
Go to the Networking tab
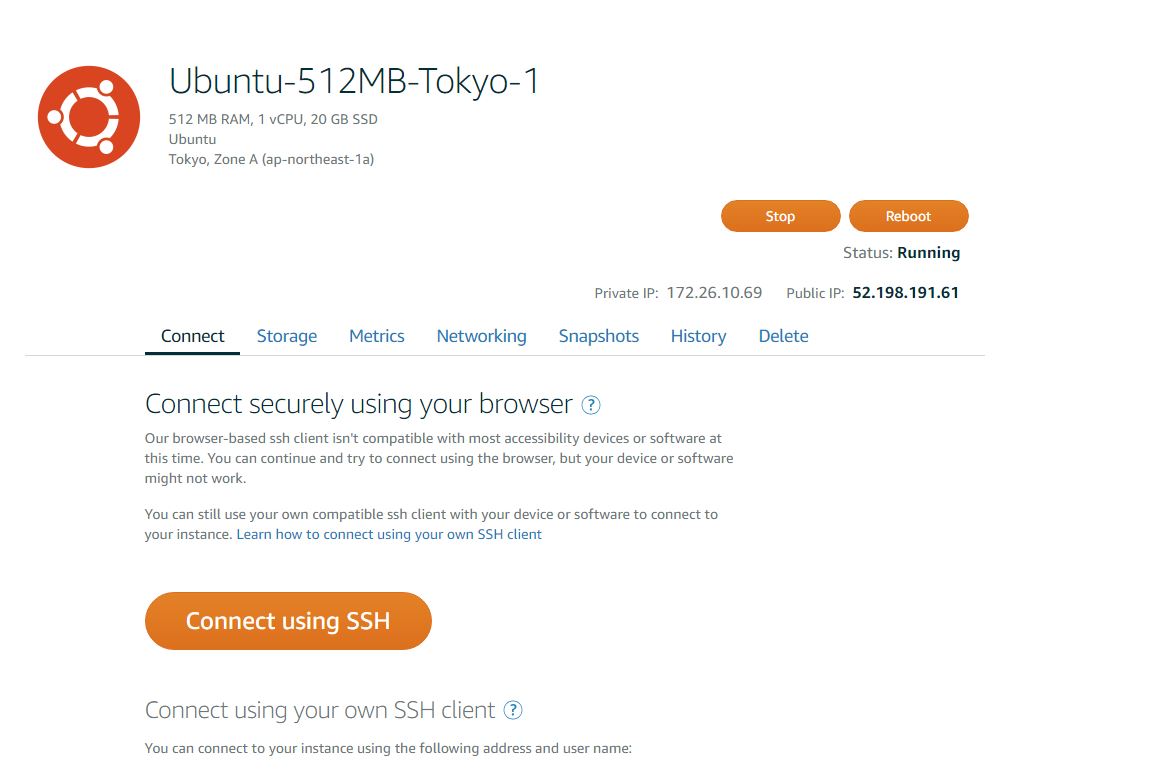coord(482,336)
